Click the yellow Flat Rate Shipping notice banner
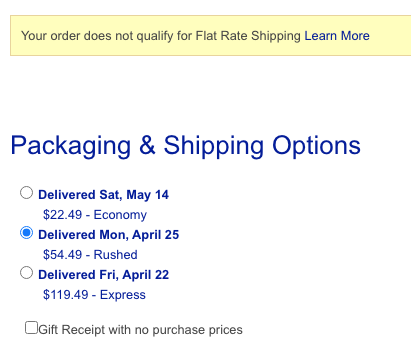411x361 pixels. click(x=211, y=36)
